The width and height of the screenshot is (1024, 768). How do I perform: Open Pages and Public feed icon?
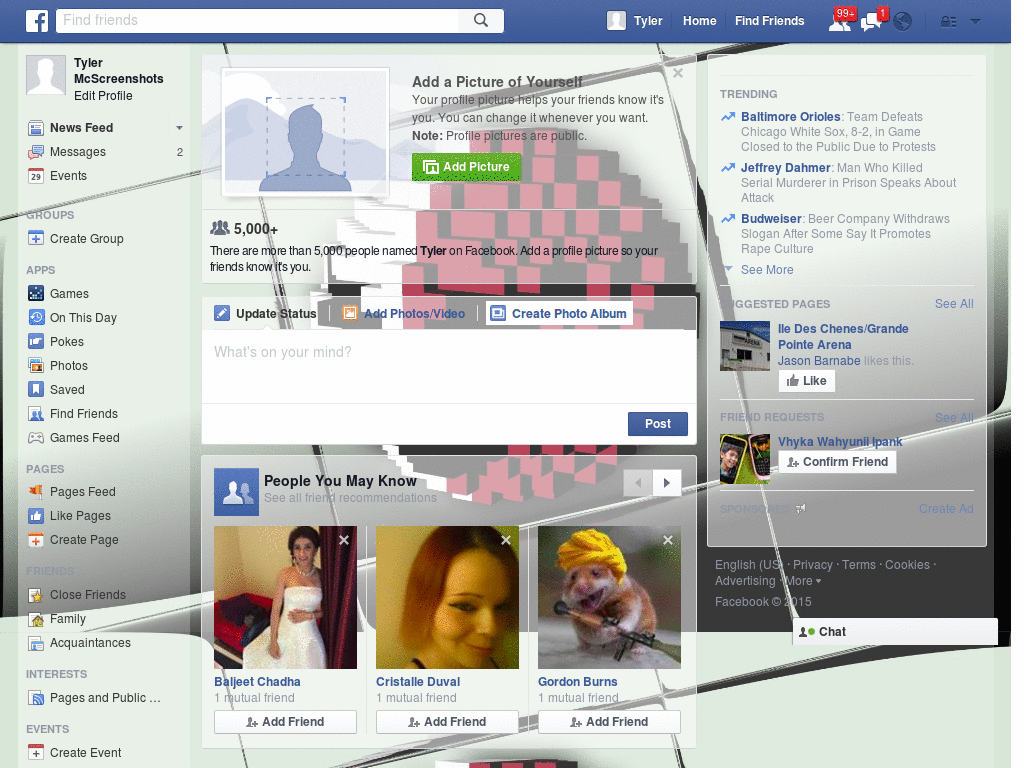36,698
